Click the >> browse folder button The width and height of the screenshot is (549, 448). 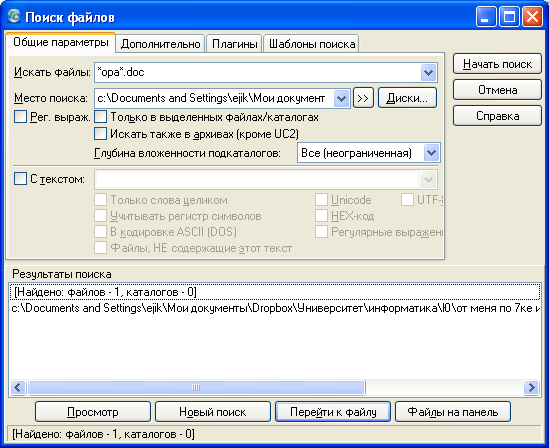(x=363, y=98)
